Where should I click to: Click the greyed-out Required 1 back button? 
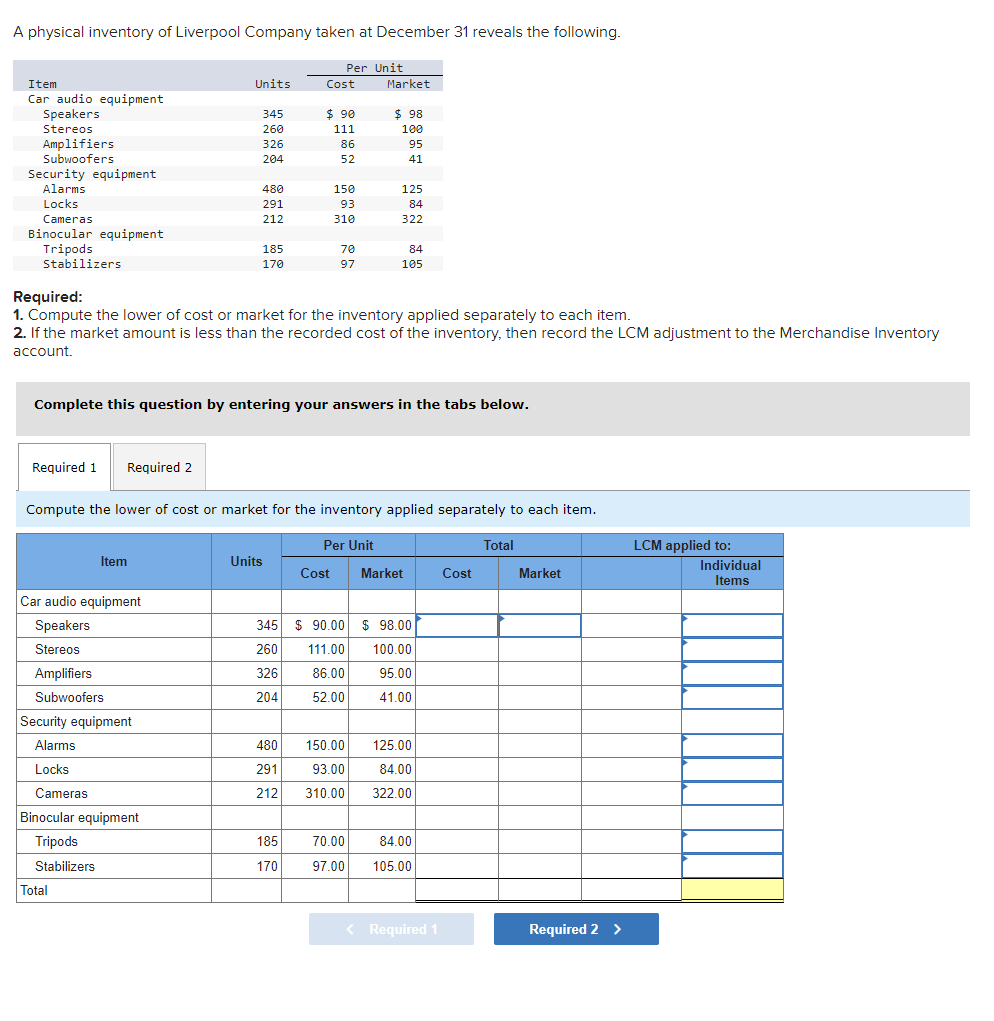391,929
